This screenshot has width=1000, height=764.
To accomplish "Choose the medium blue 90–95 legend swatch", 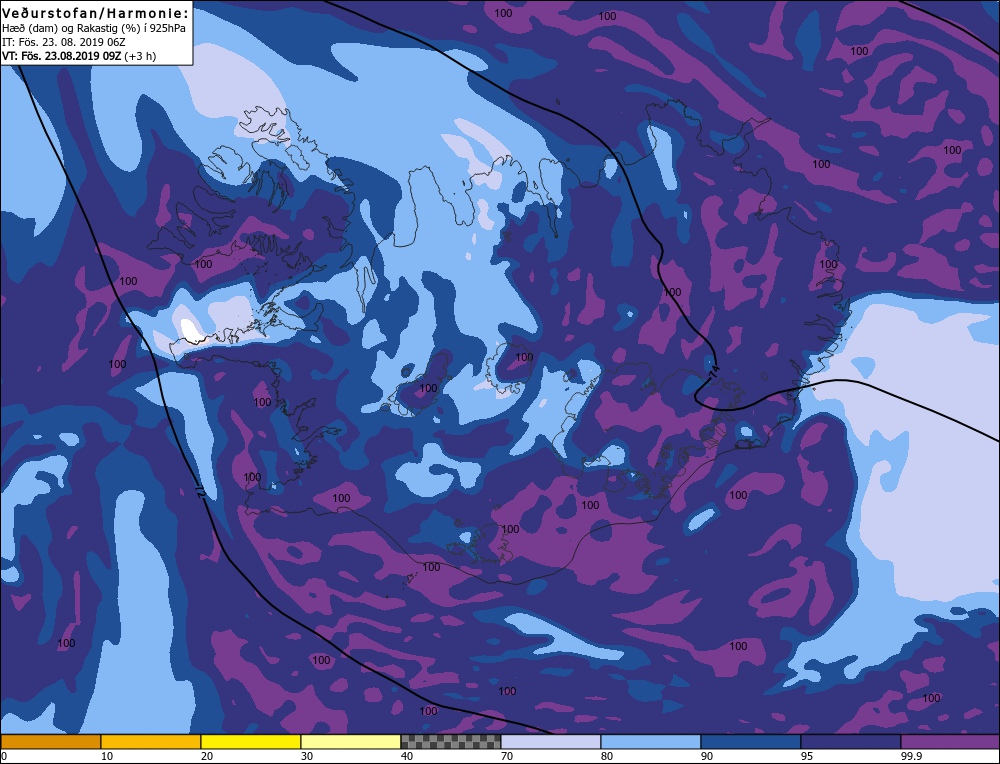I will point(751,741).
